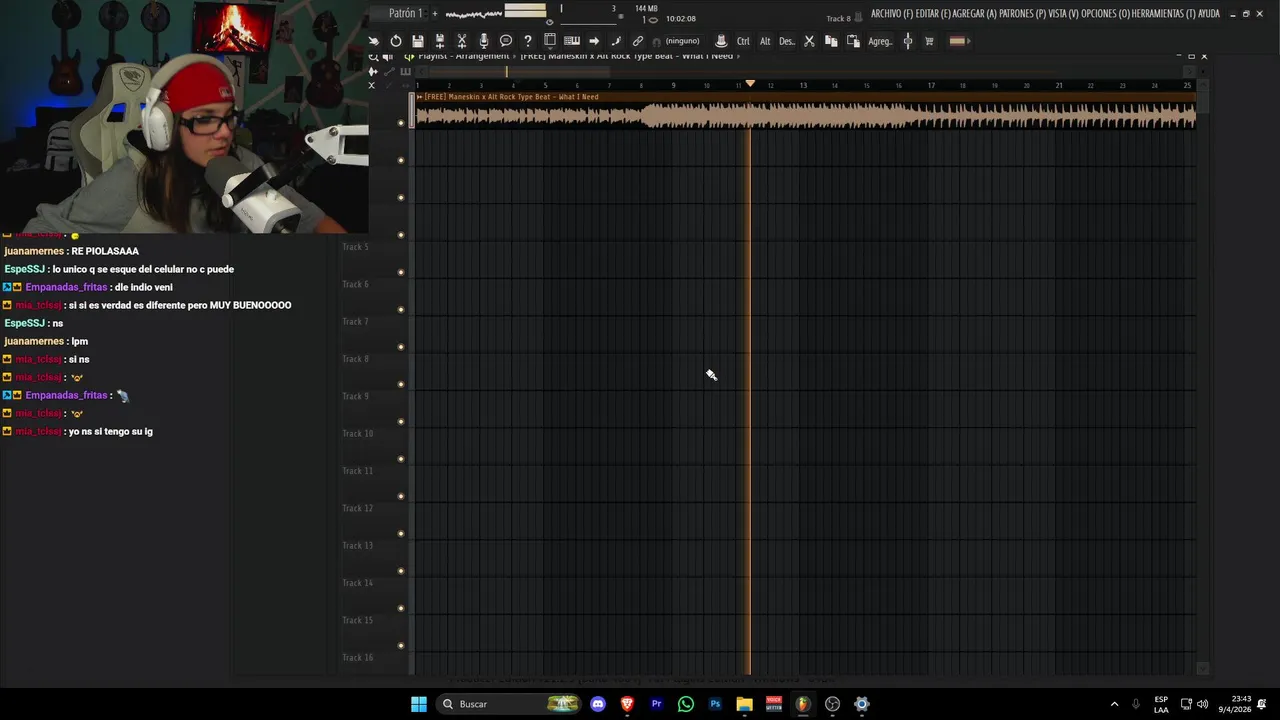Open FL Studio from the taskbar

pyautogui.click(x=803, y=704)
